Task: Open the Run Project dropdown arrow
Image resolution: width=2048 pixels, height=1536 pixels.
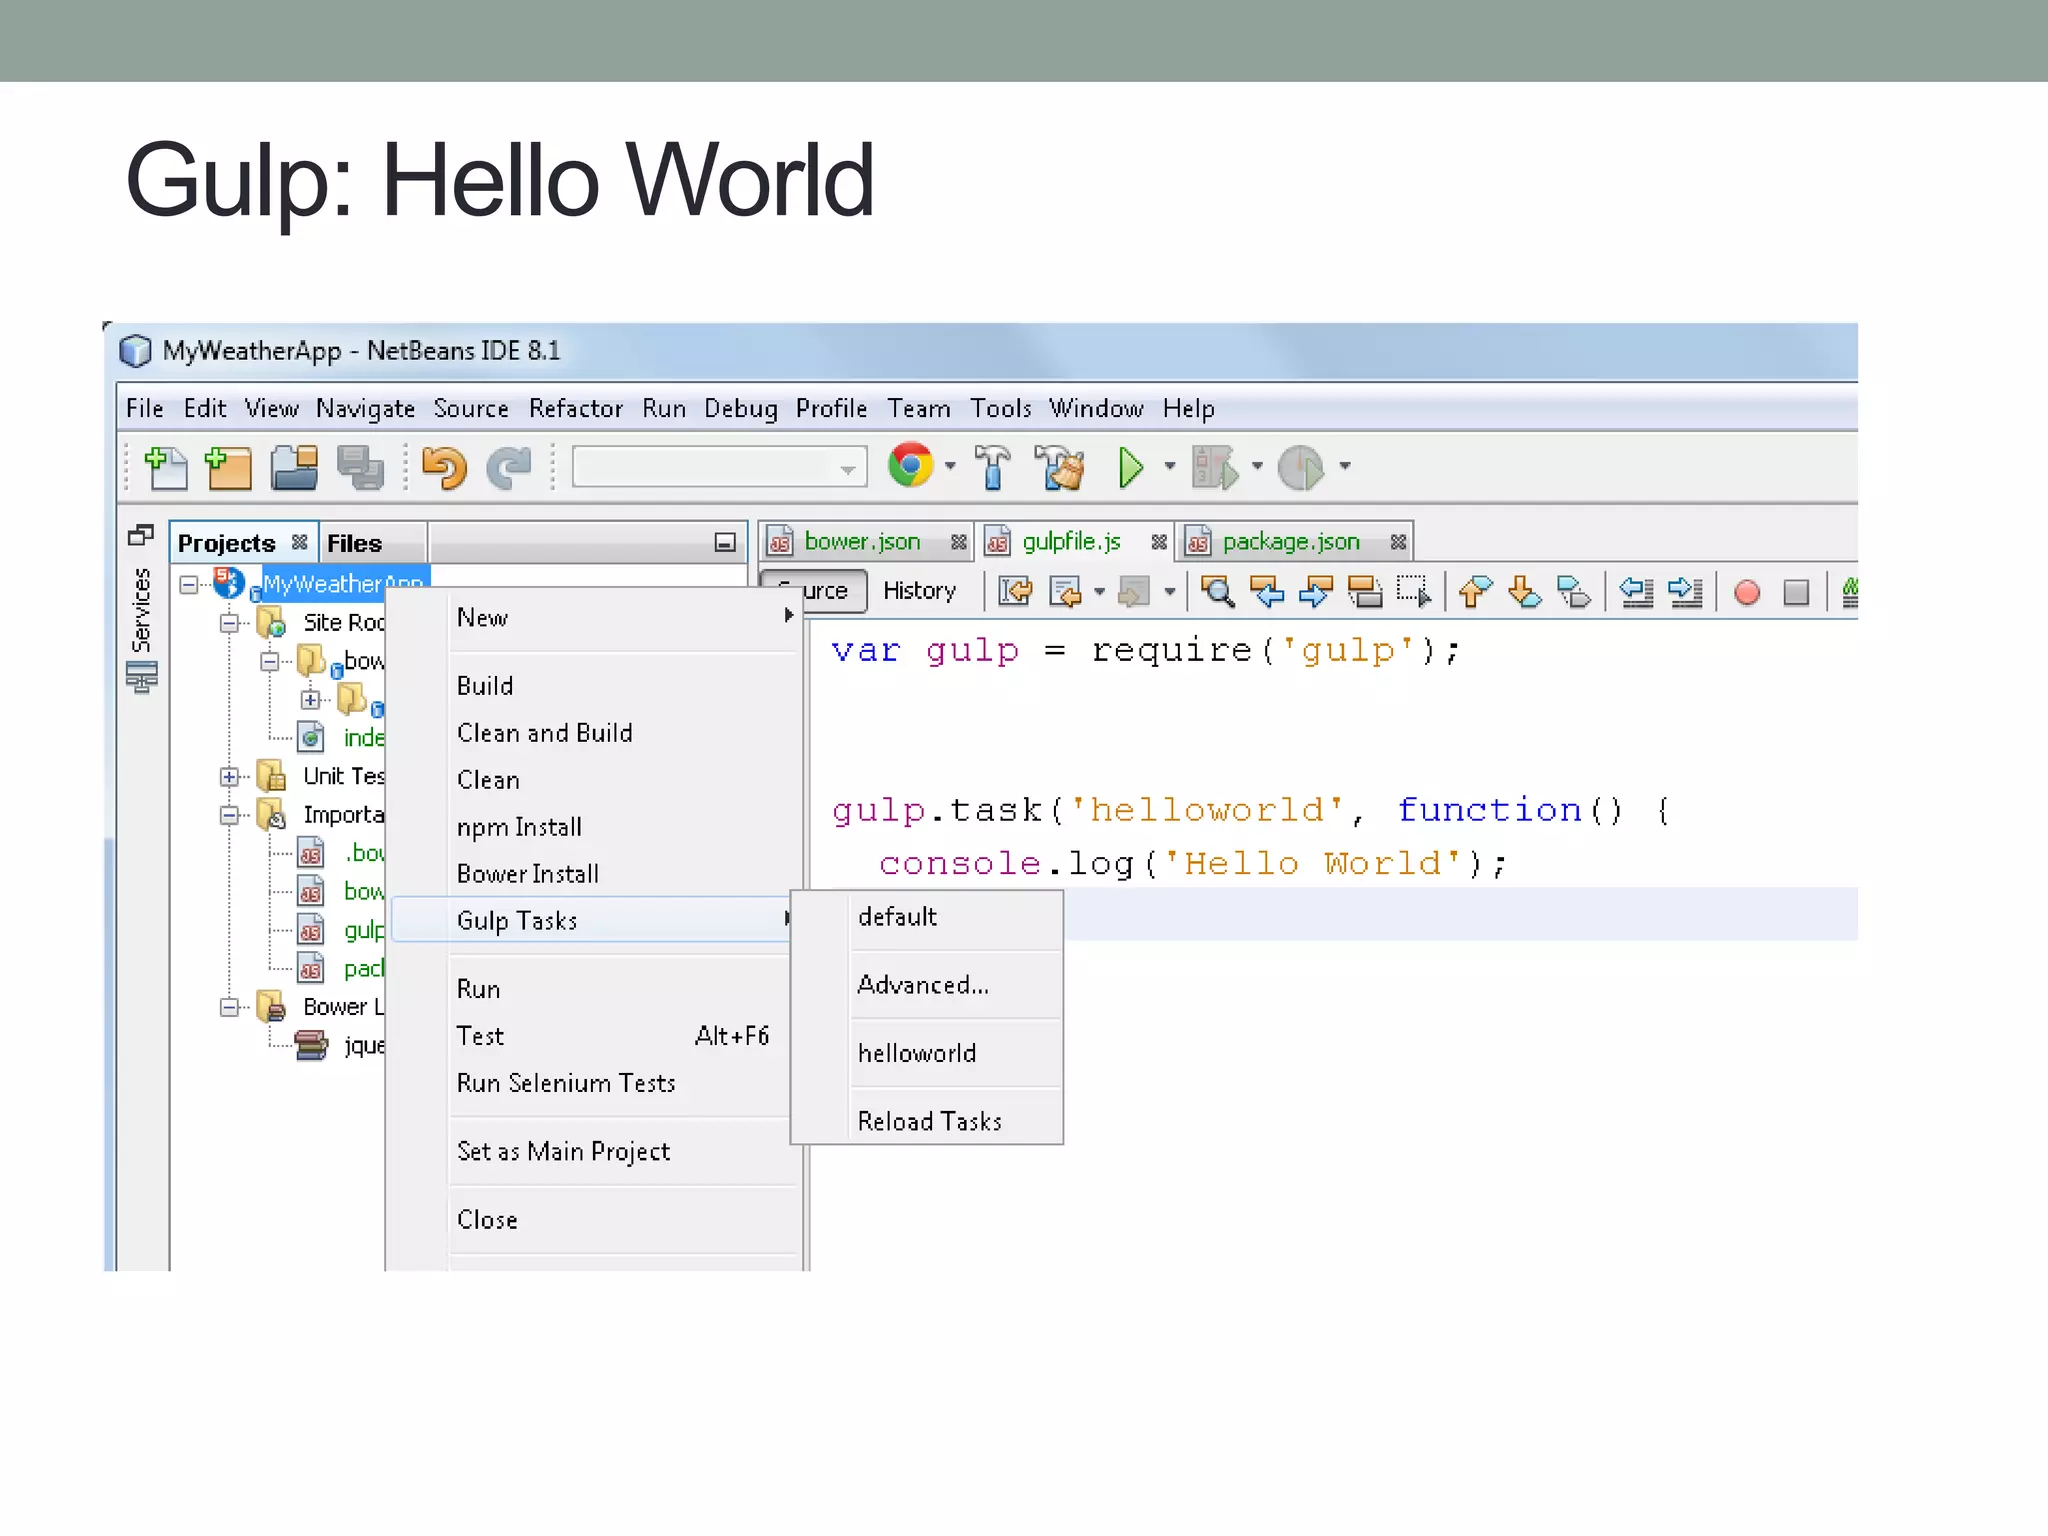Action: 1170,466
